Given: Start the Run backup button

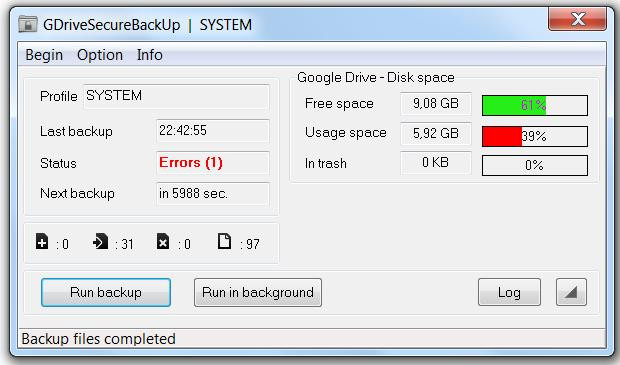Looking at the screenshot, I should click(x=106, y=292).
